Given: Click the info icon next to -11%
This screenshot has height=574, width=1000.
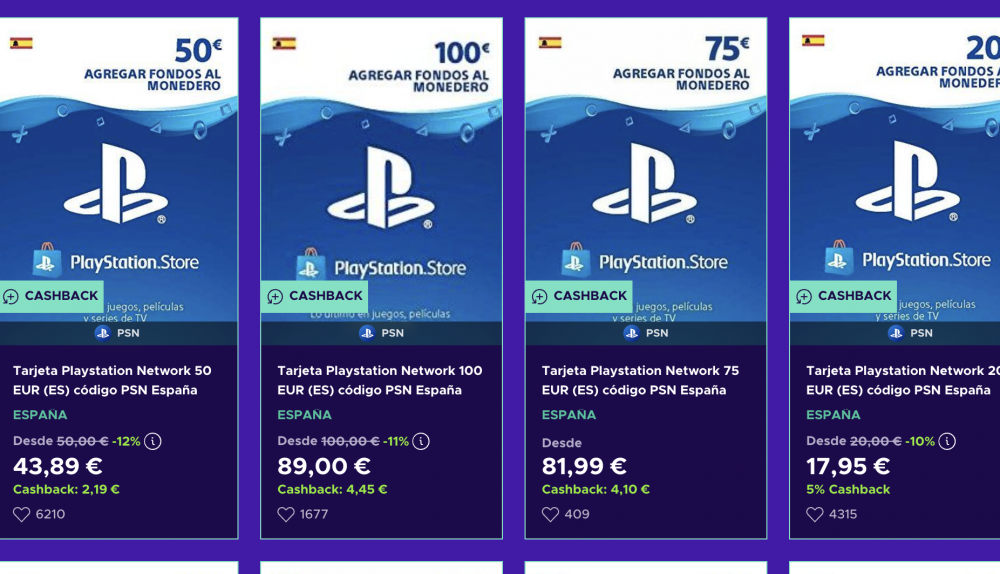Looking at the screenshot, I should (421, 441).
